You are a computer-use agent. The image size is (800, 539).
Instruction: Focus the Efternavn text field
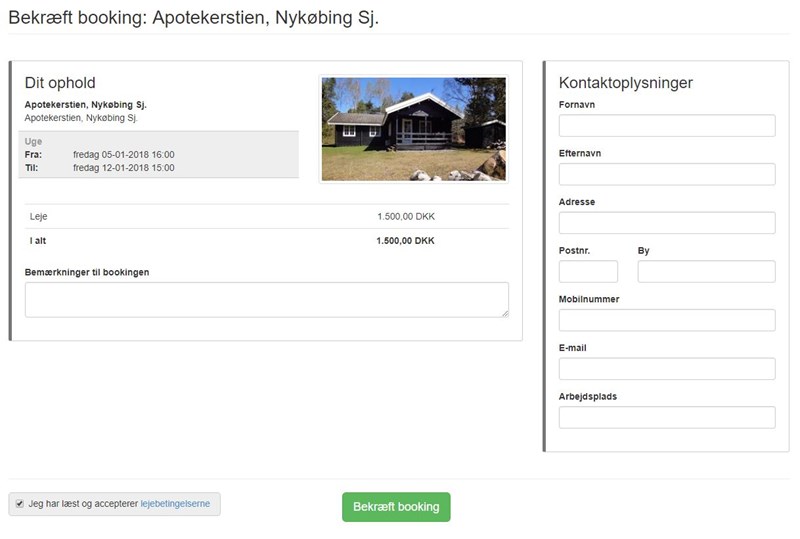[x=667, y=174]
